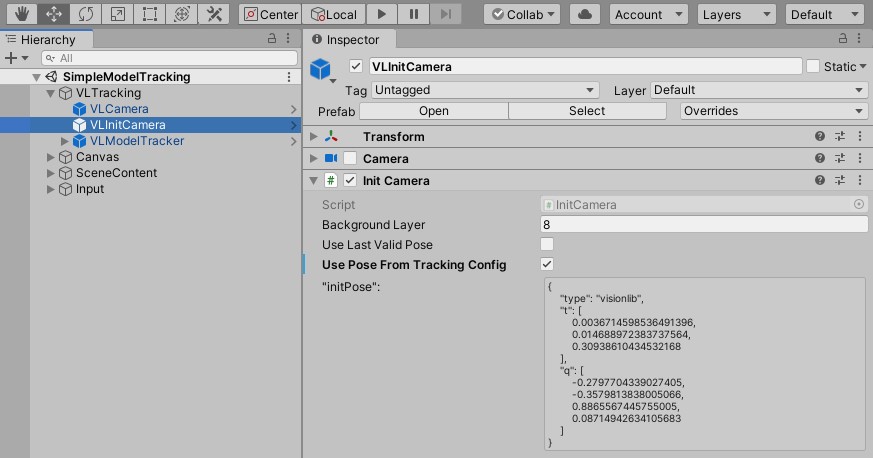The image size is (873, 458).
Task: Click the Hierarchy lock icon
Action: [x=272, y=39]
